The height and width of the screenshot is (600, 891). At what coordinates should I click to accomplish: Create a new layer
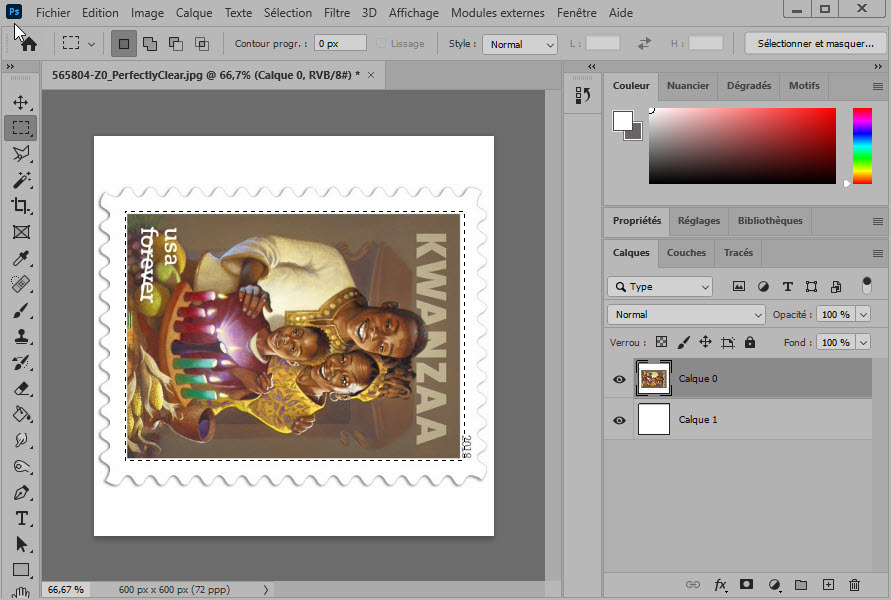[828, 585]
